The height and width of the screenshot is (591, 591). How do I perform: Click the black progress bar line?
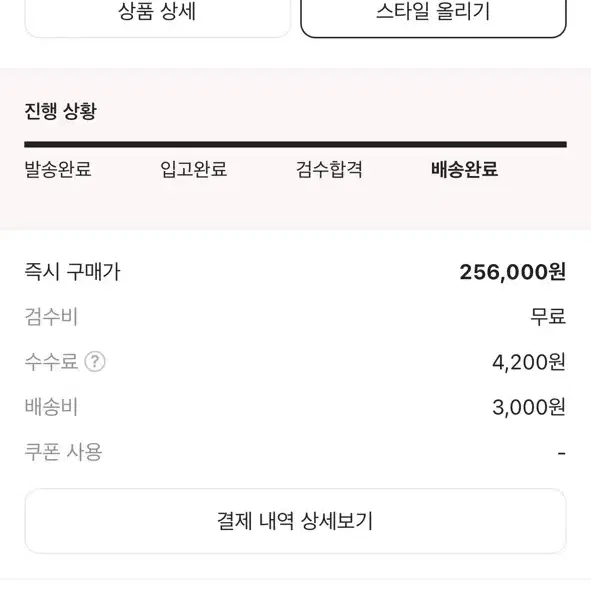click(296, 144)
